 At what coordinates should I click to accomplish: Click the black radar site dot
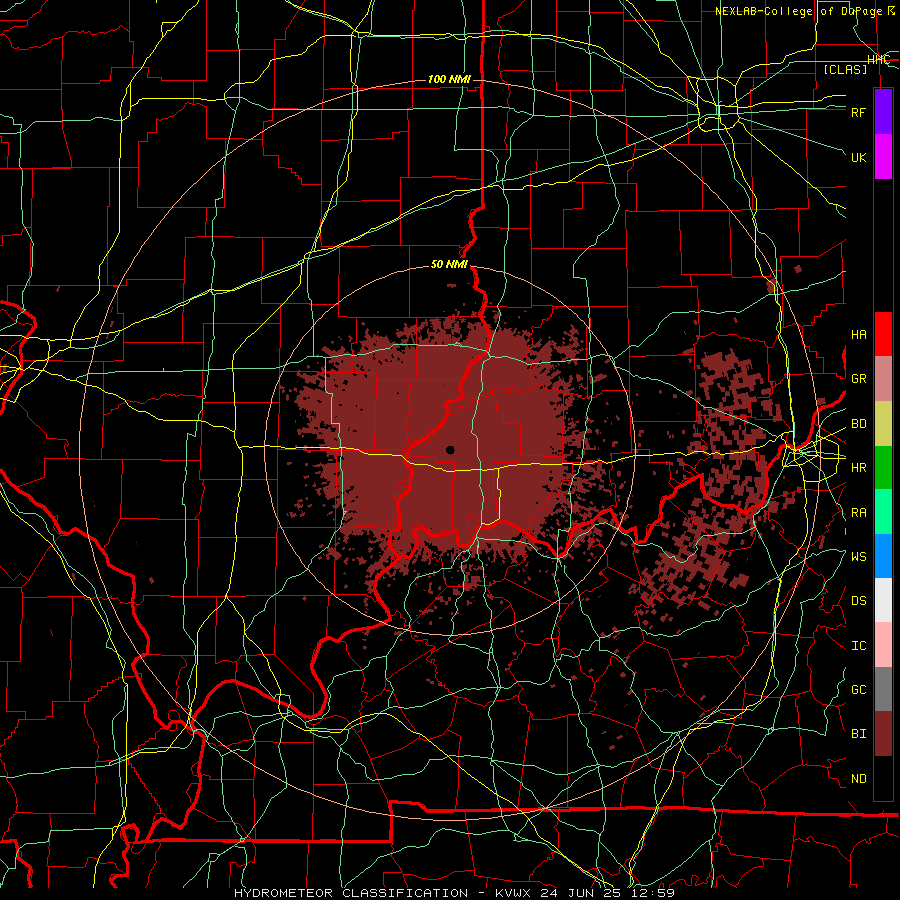coord(450,450)
